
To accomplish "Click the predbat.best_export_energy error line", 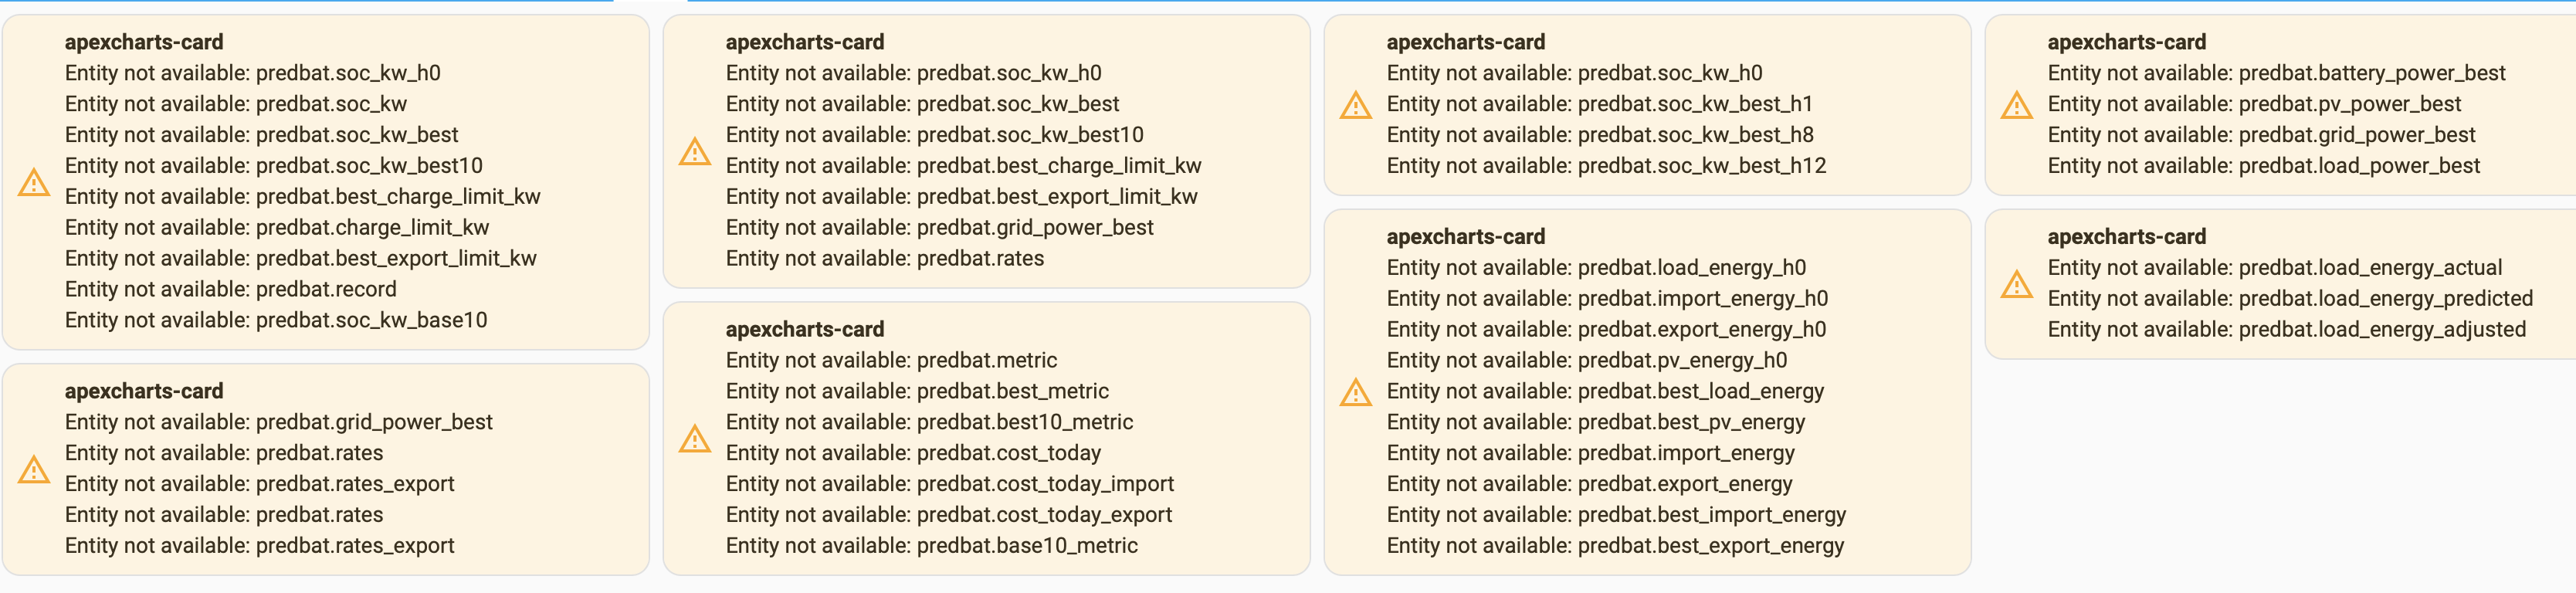I will point(1616,545).
